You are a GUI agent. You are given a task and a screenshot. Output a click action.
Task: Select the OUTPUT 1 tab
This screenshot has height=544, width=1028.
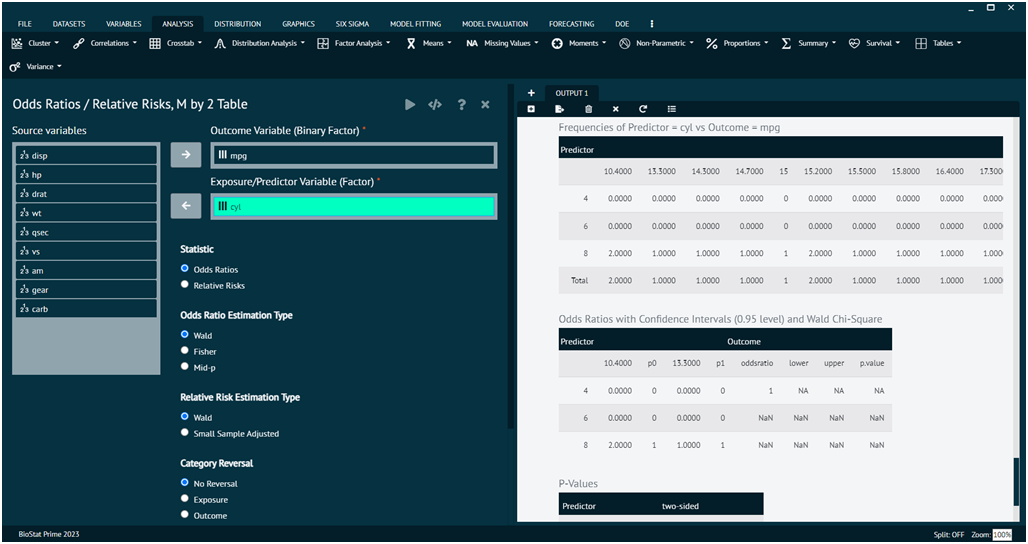pos(572,93)
